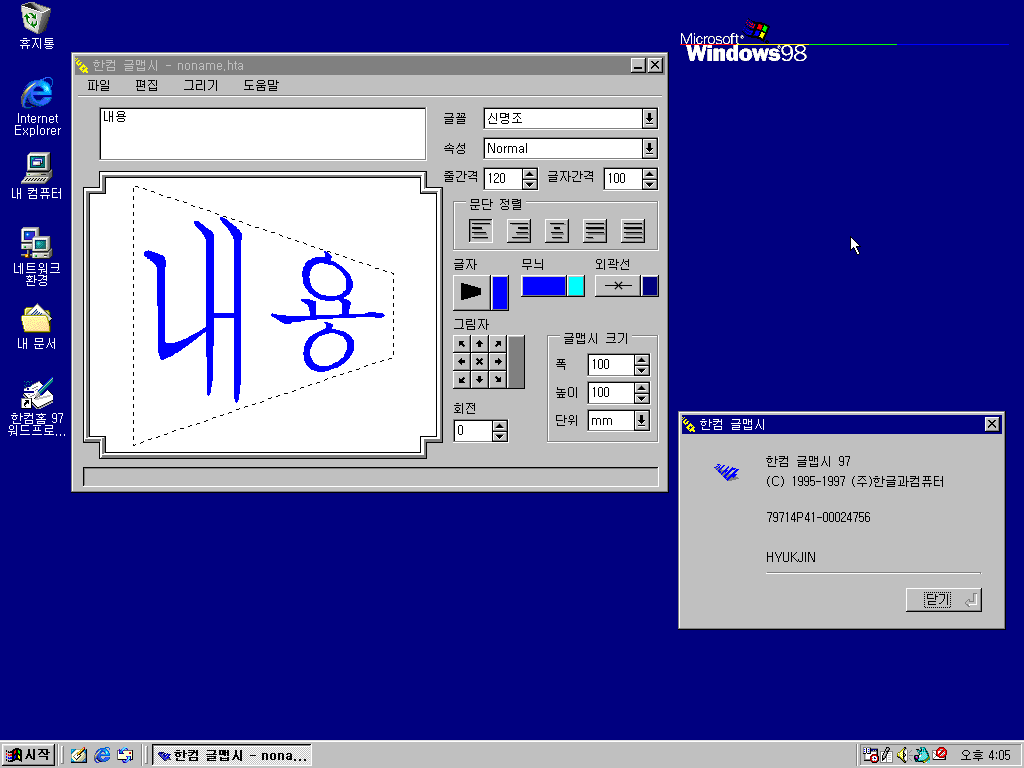Increase the 회전 rotation value

pos(500,426)
